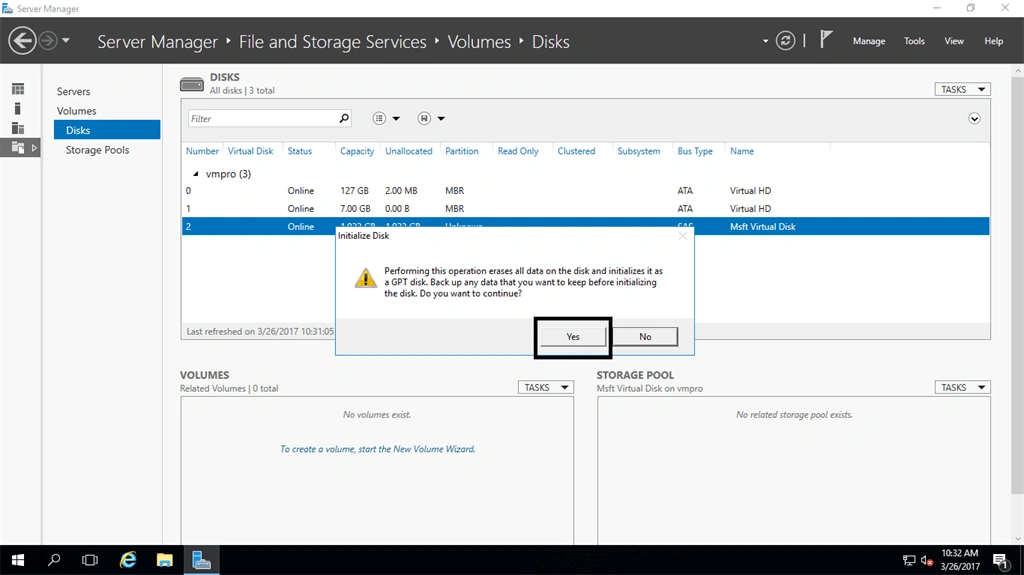Open the notifications flag icon
This screenshot has width=1024, height=575.
click(826, 40)
